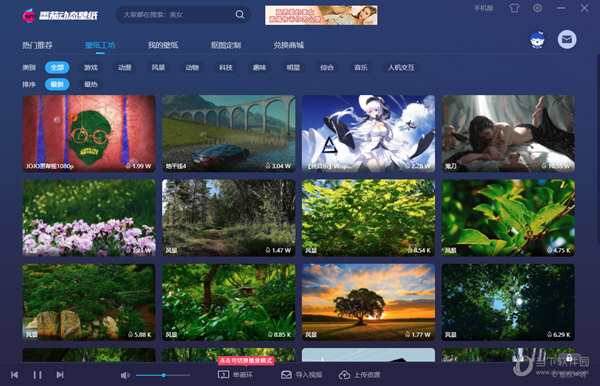
Task: Skip to the next wallpaper
Action: click(60, 375)
